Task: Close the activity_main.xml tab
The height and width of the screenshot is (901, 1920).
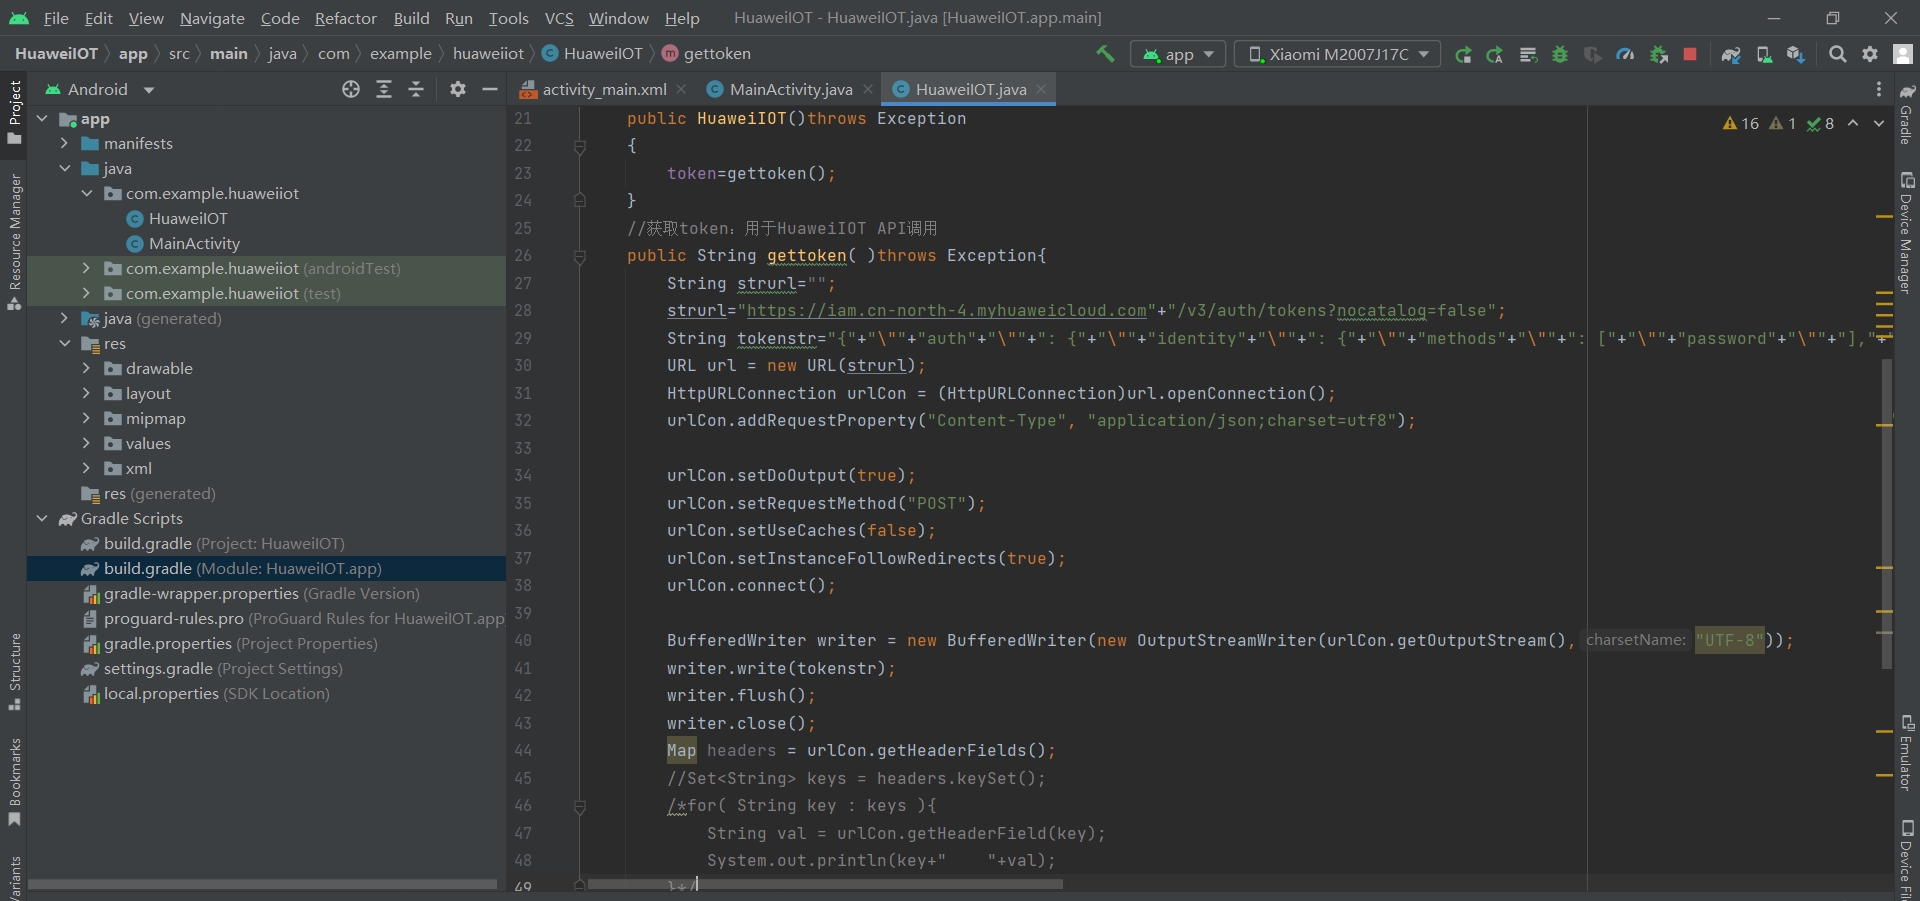Action: tap(681, 89)
